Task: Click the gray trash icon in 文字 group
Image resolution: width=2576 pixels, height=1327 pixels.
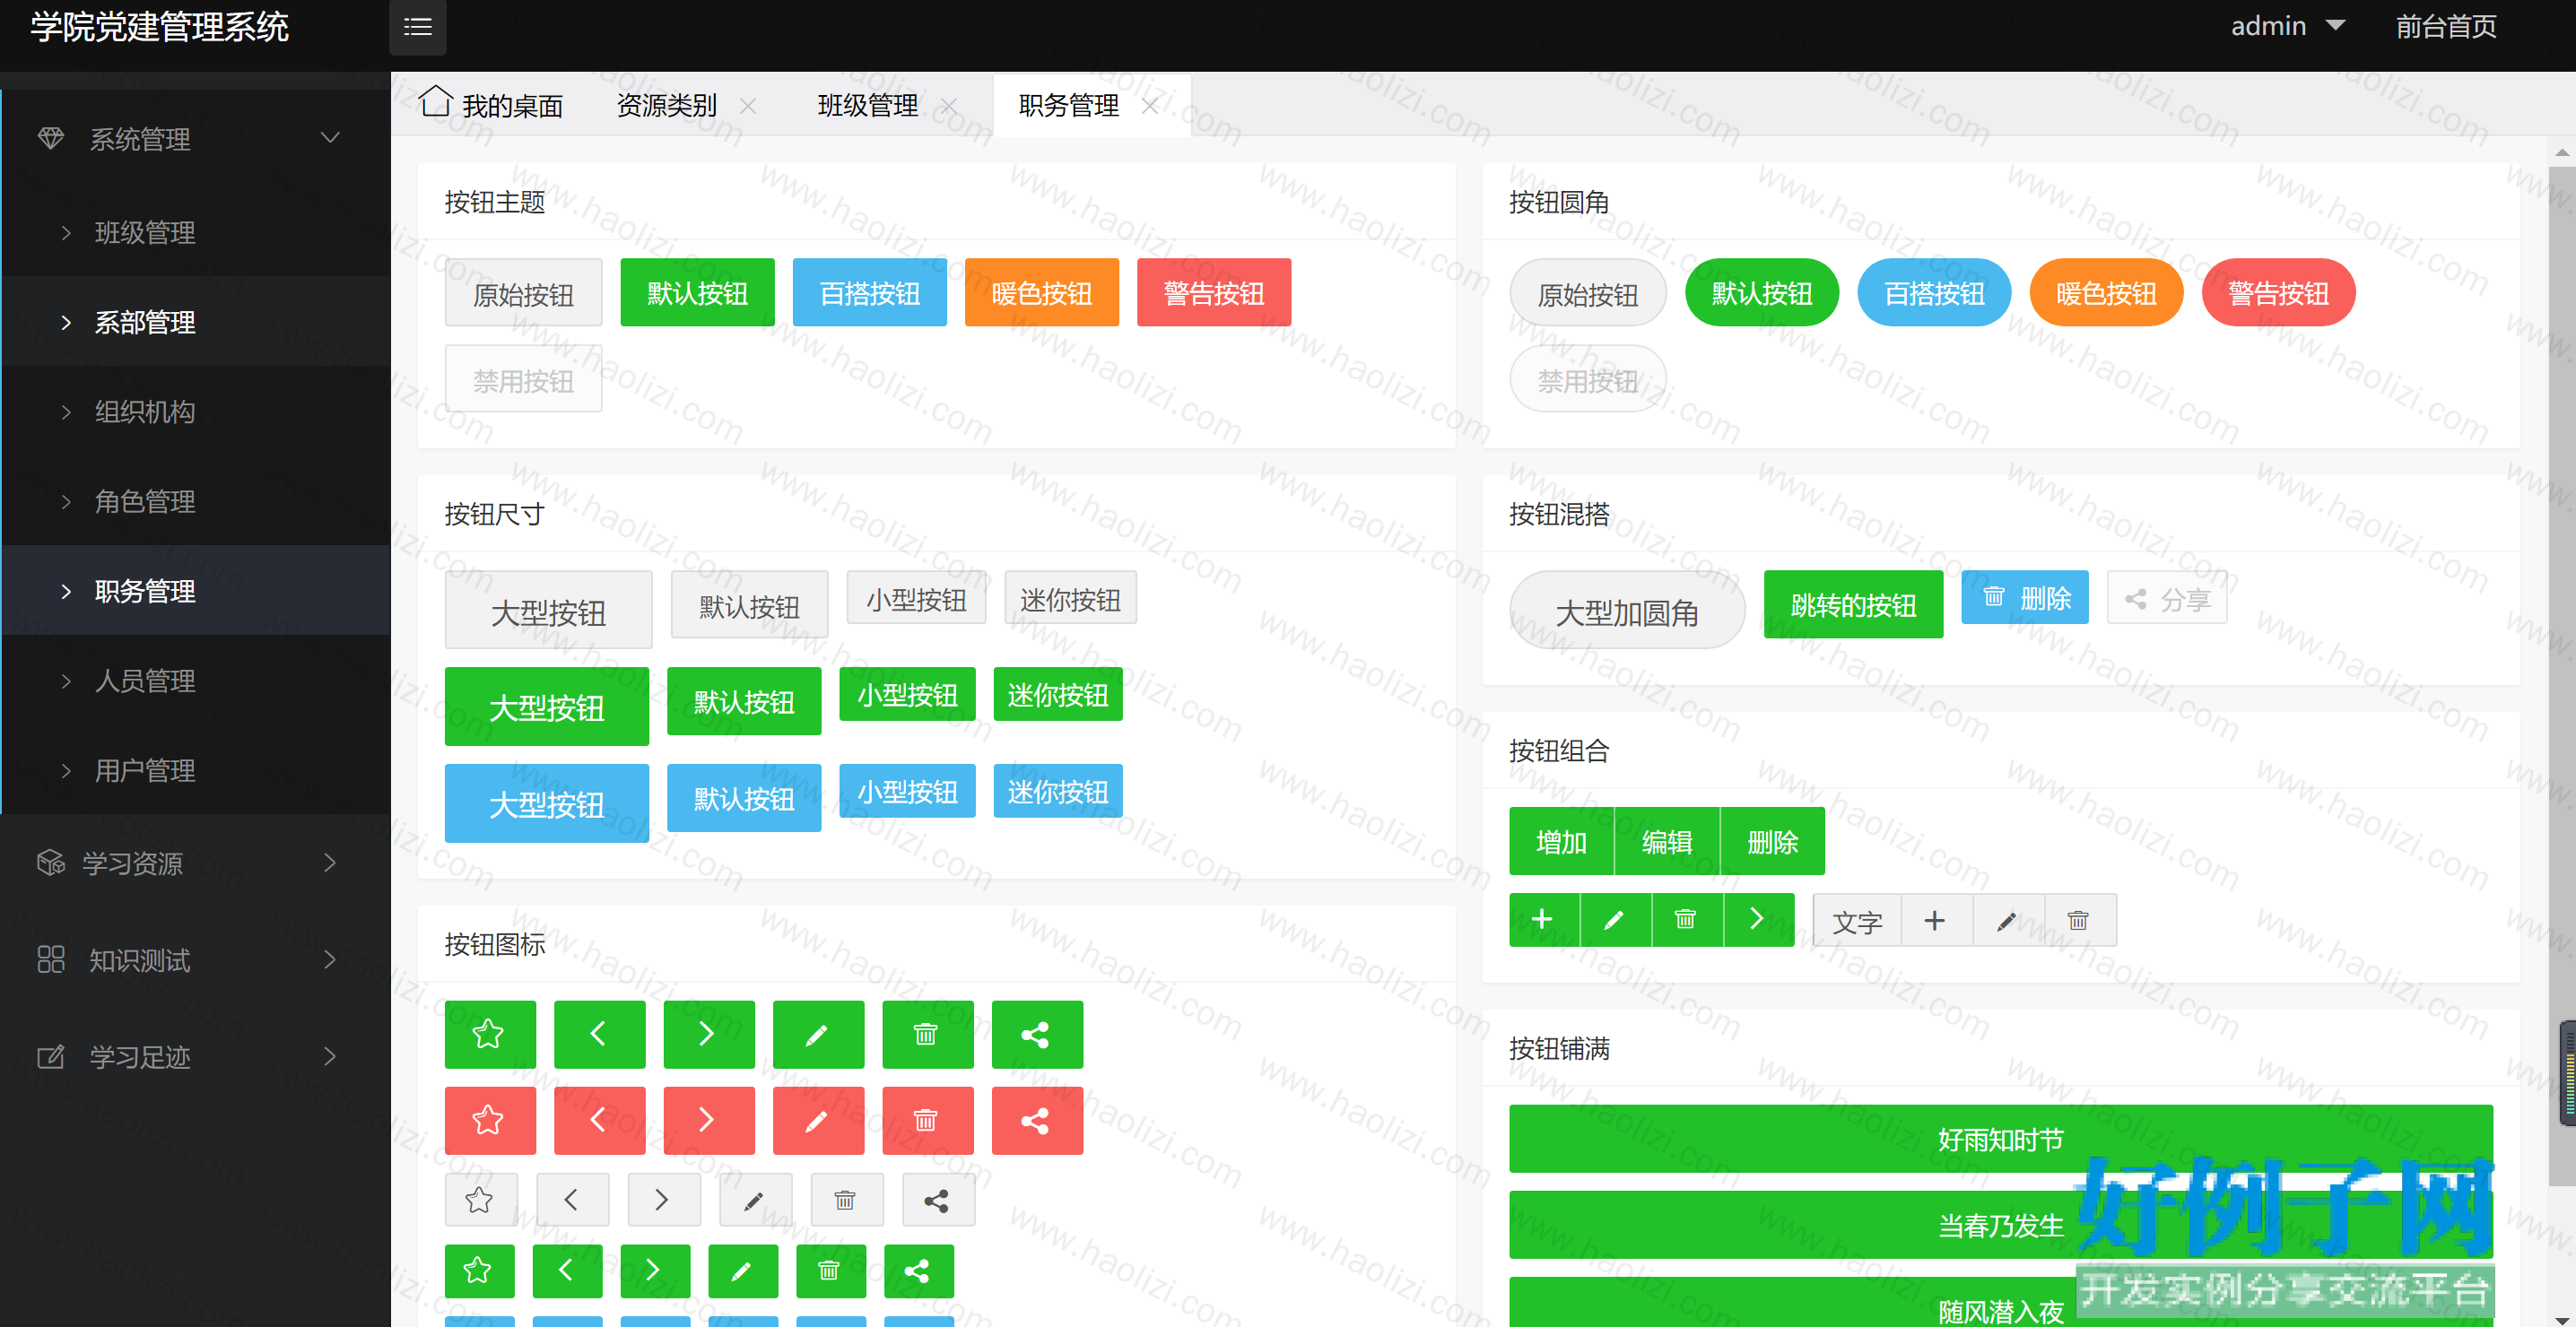Action: [2080, 919]
